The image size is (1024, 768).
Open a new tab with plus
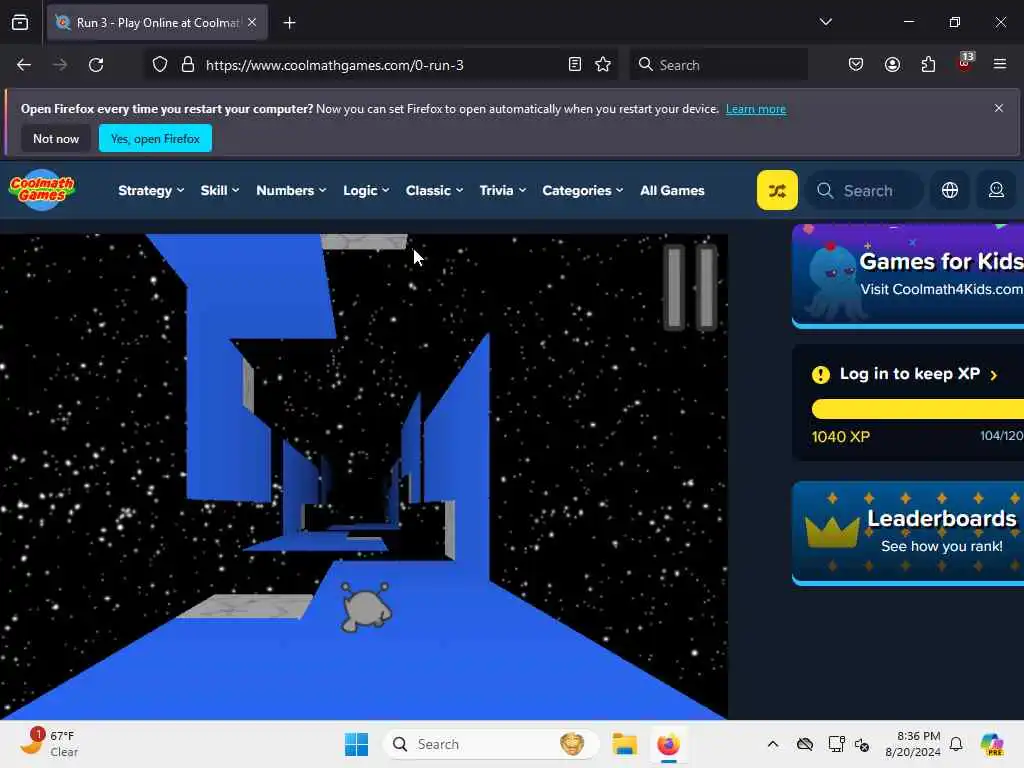pos(289,23)
